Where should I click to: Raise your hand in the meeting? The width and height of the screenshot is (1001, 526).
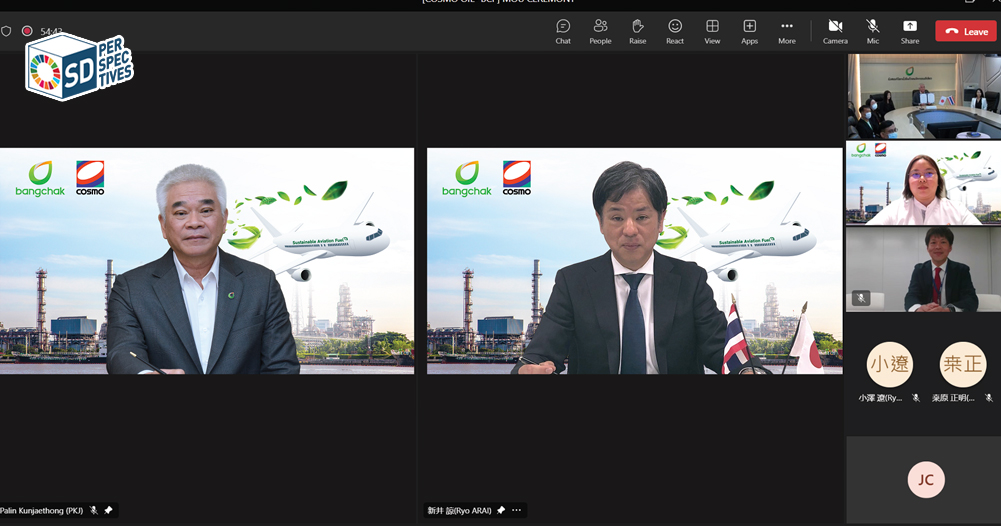637,31
